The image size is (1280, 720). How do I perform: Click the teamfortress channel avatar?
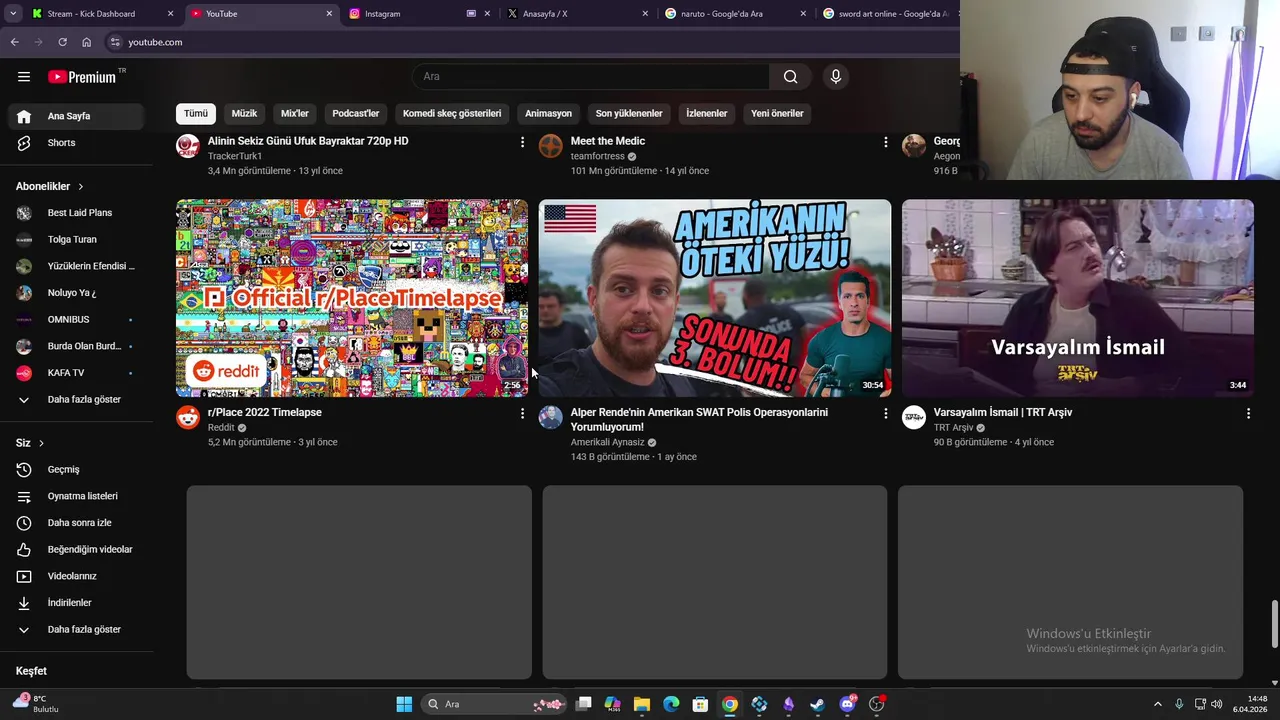(x=551, y=146)
